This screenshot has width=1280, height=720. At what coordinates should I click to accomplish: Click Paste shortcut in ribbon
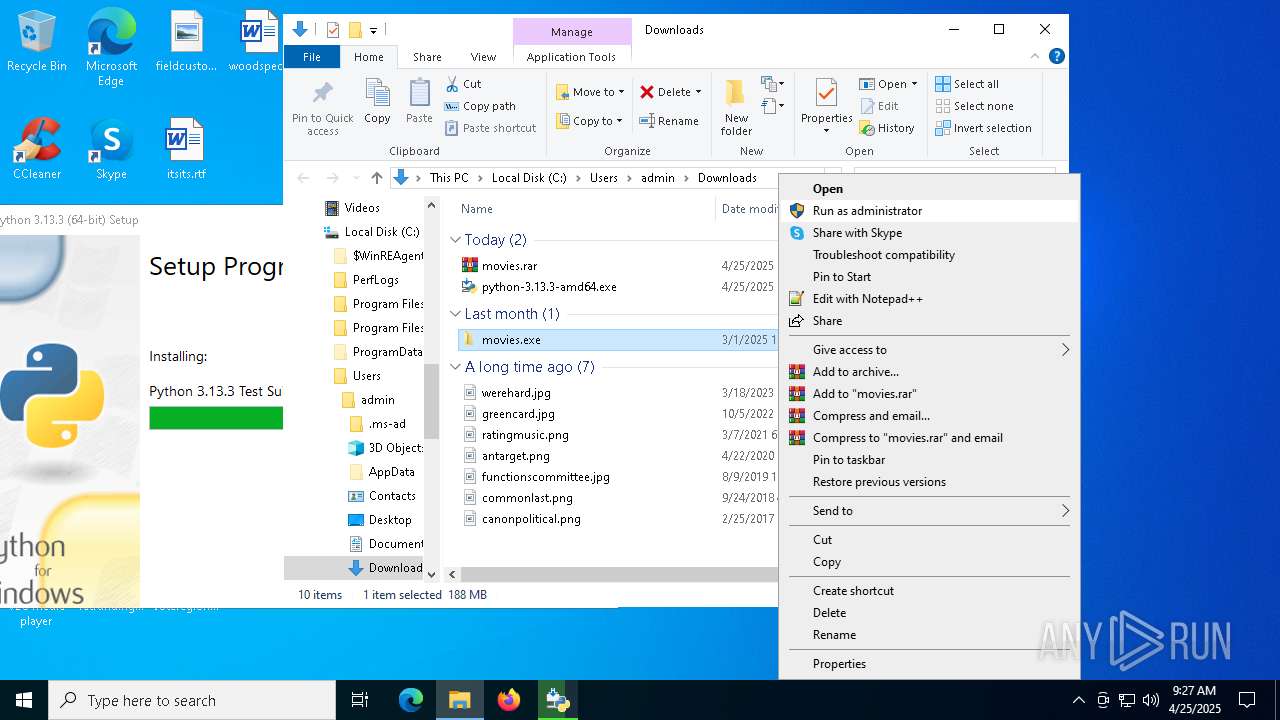coord(491,128)
